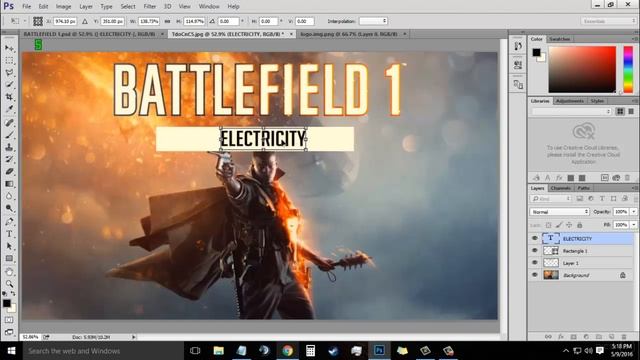Open the status bar info arrow
Viewport: 640px width, 360px height.
tap(133, 337)
